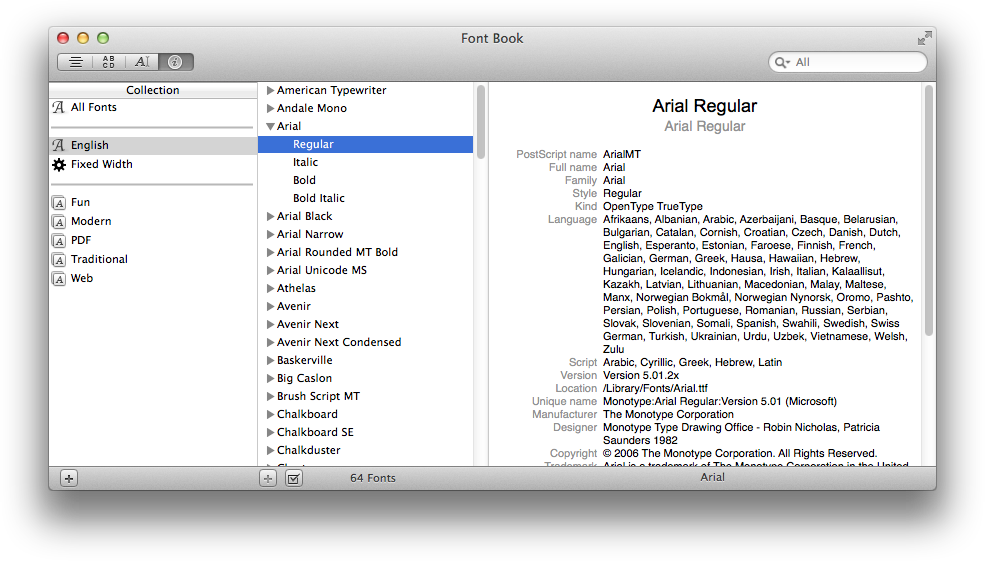Expand the Baskerville font family
Screen dimensions: 985x561
pos(270,360)
